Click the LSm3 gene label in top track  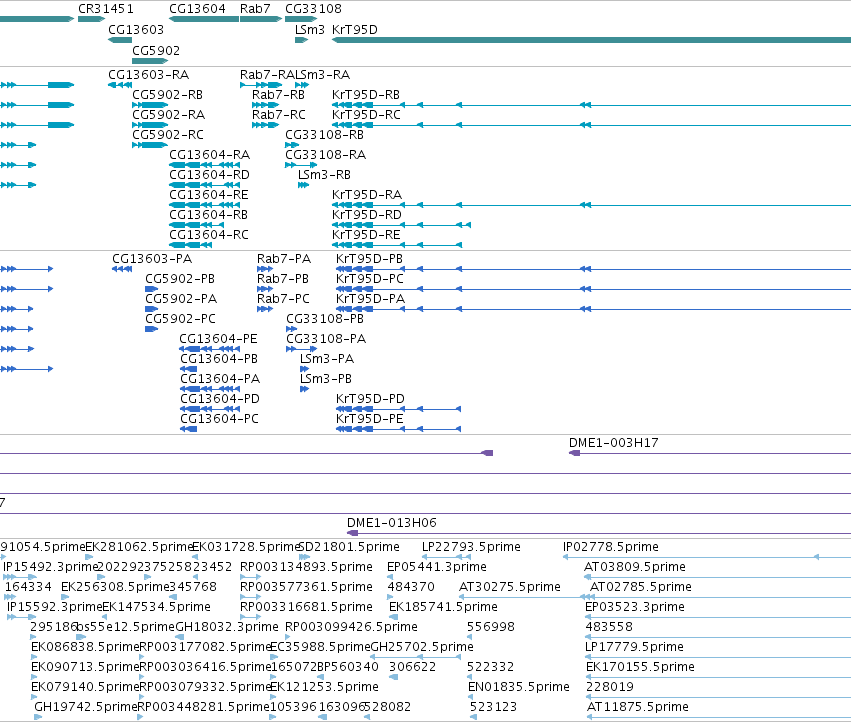[x=310, y=30]
